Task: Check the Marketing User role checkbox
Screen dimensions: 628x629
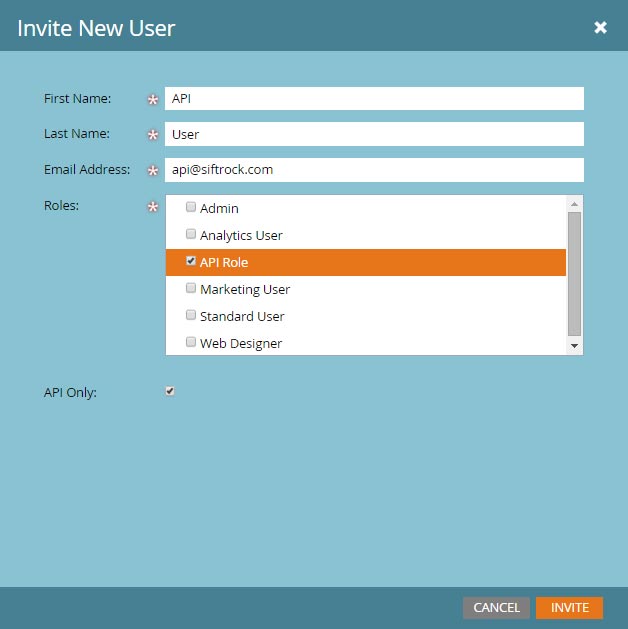Action: 191,288
